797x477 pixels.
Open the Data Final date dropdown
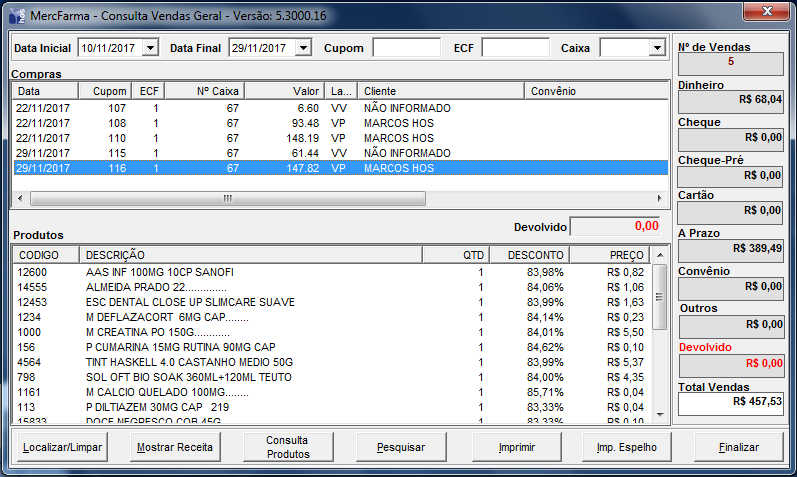click(x=303, y=48)
